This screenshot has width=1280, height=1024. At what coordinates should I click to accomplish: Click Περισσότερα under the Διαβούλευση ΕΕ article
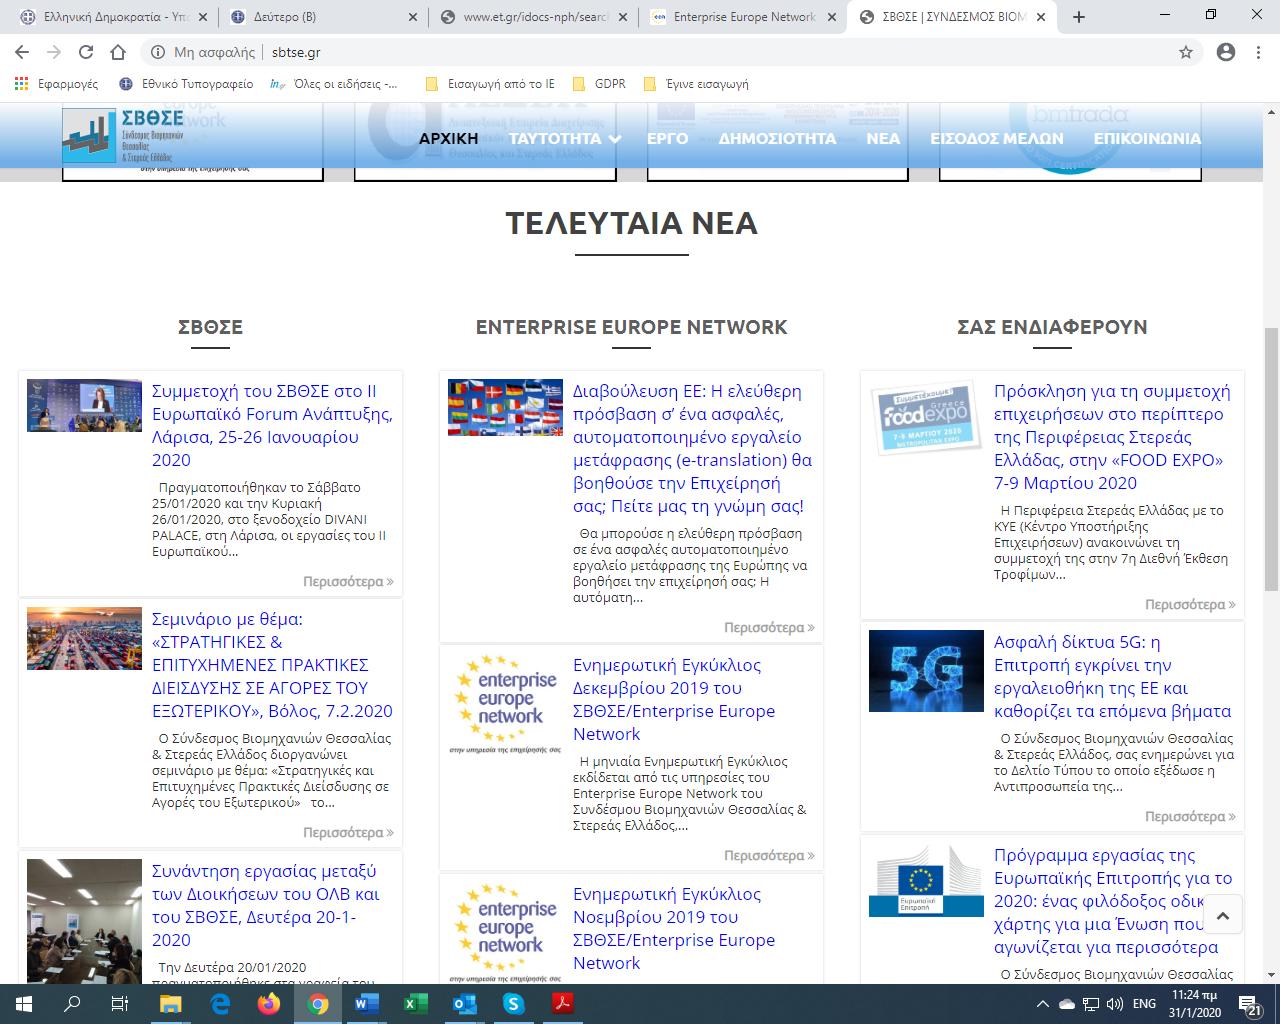769,627
